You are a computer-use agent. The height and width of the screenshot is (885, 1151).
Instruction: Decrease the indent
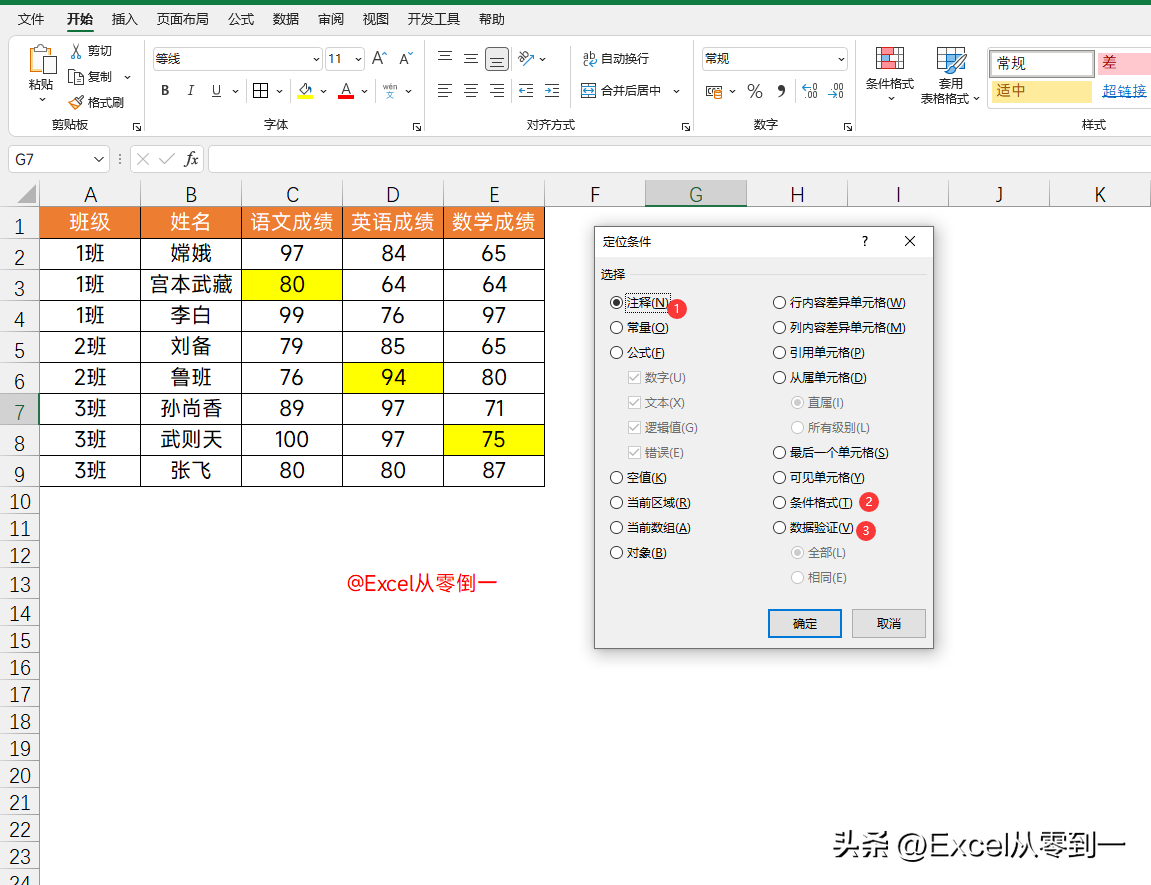click(526, 90)
